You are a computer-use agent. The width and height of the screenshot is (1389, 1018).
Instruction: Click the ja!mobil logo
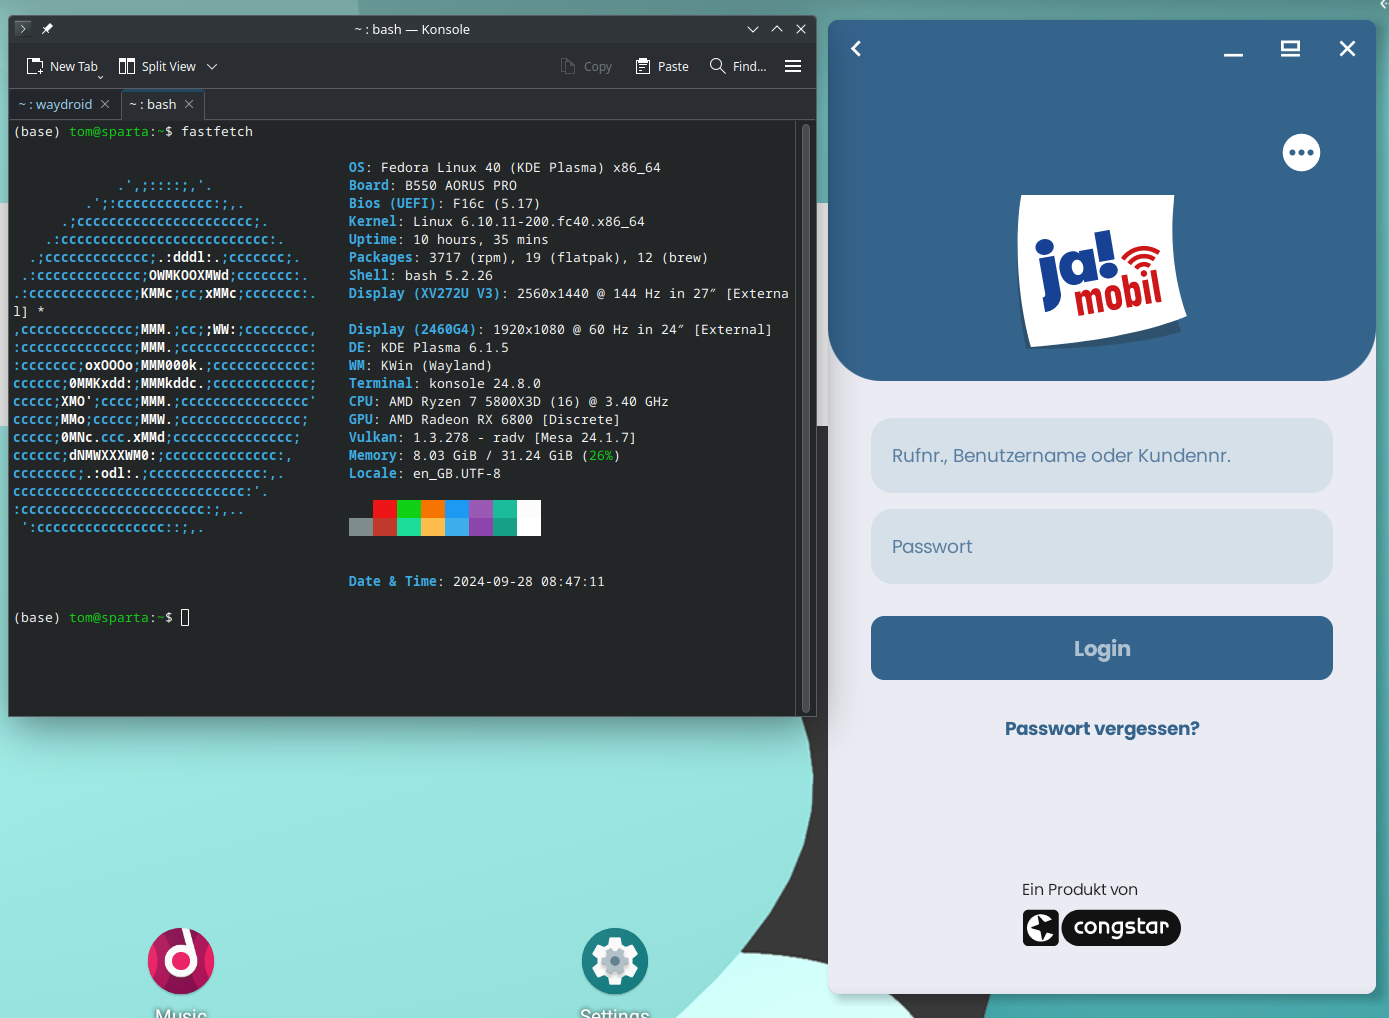point(1101,270)
